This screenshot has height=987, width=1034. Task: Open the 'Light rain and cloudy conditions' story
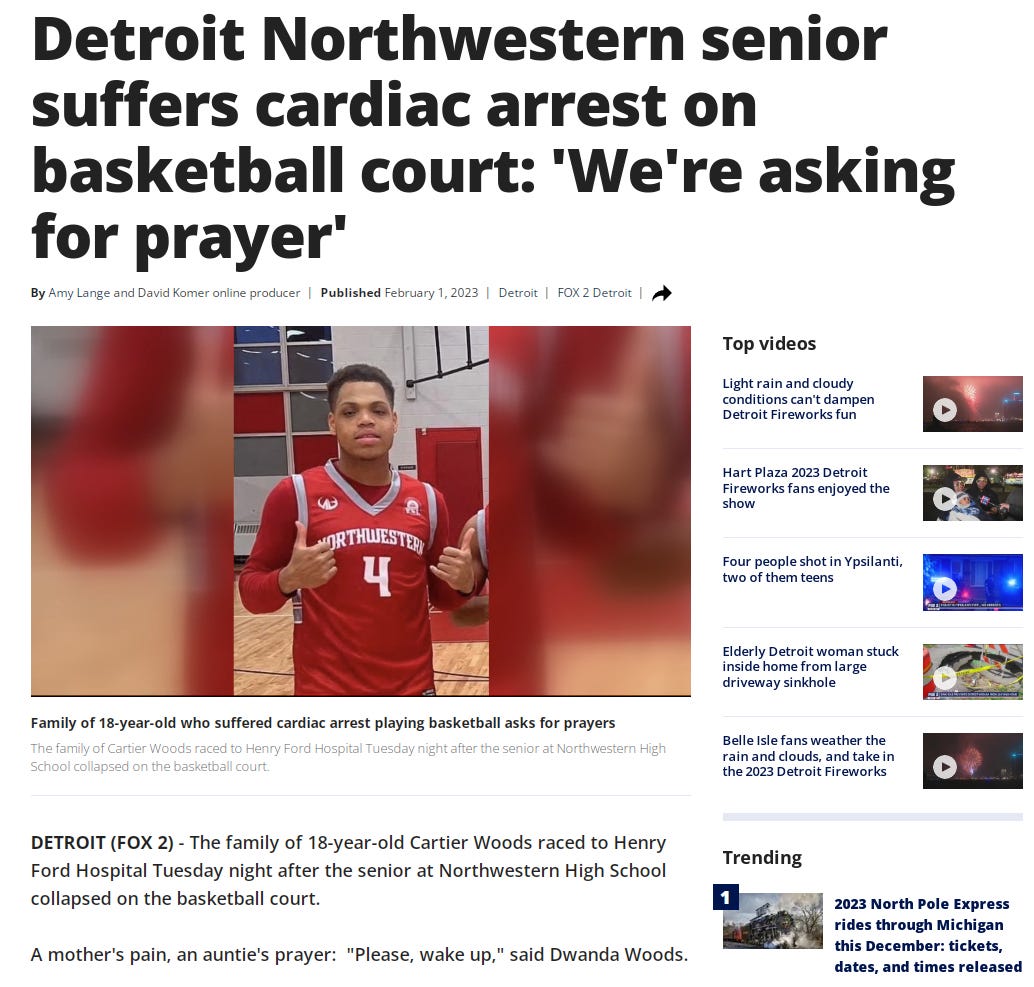tap(798, 399)
